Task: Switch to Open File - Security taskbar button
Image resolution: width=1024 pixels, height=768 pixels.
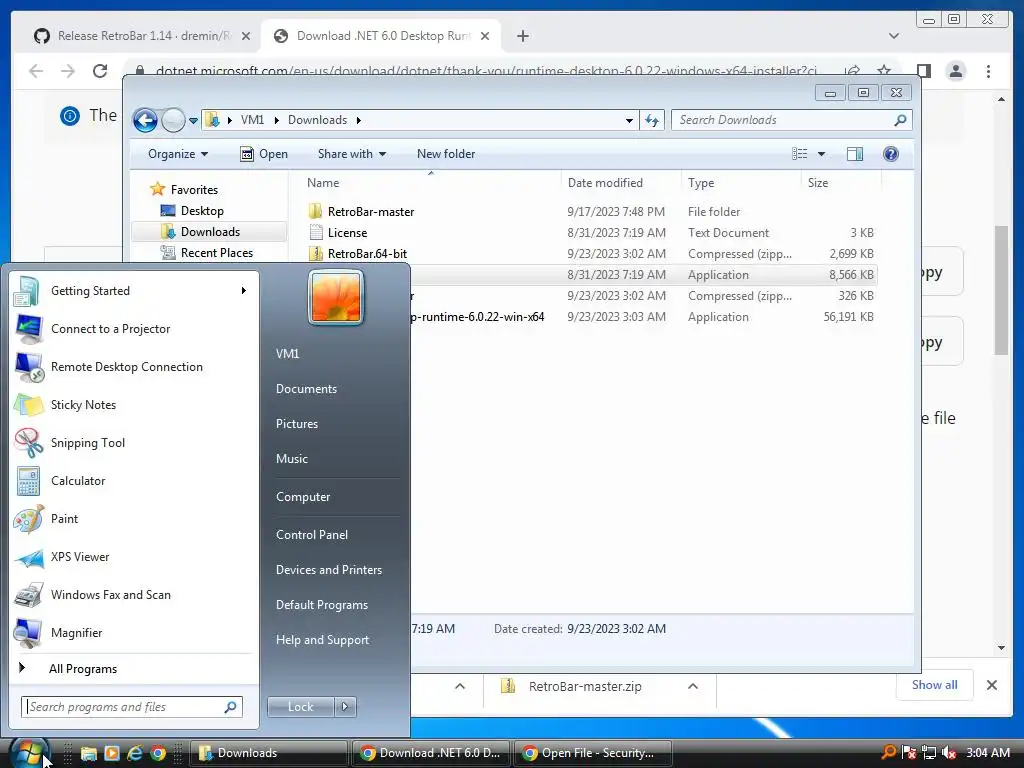Action: point(592,753)
